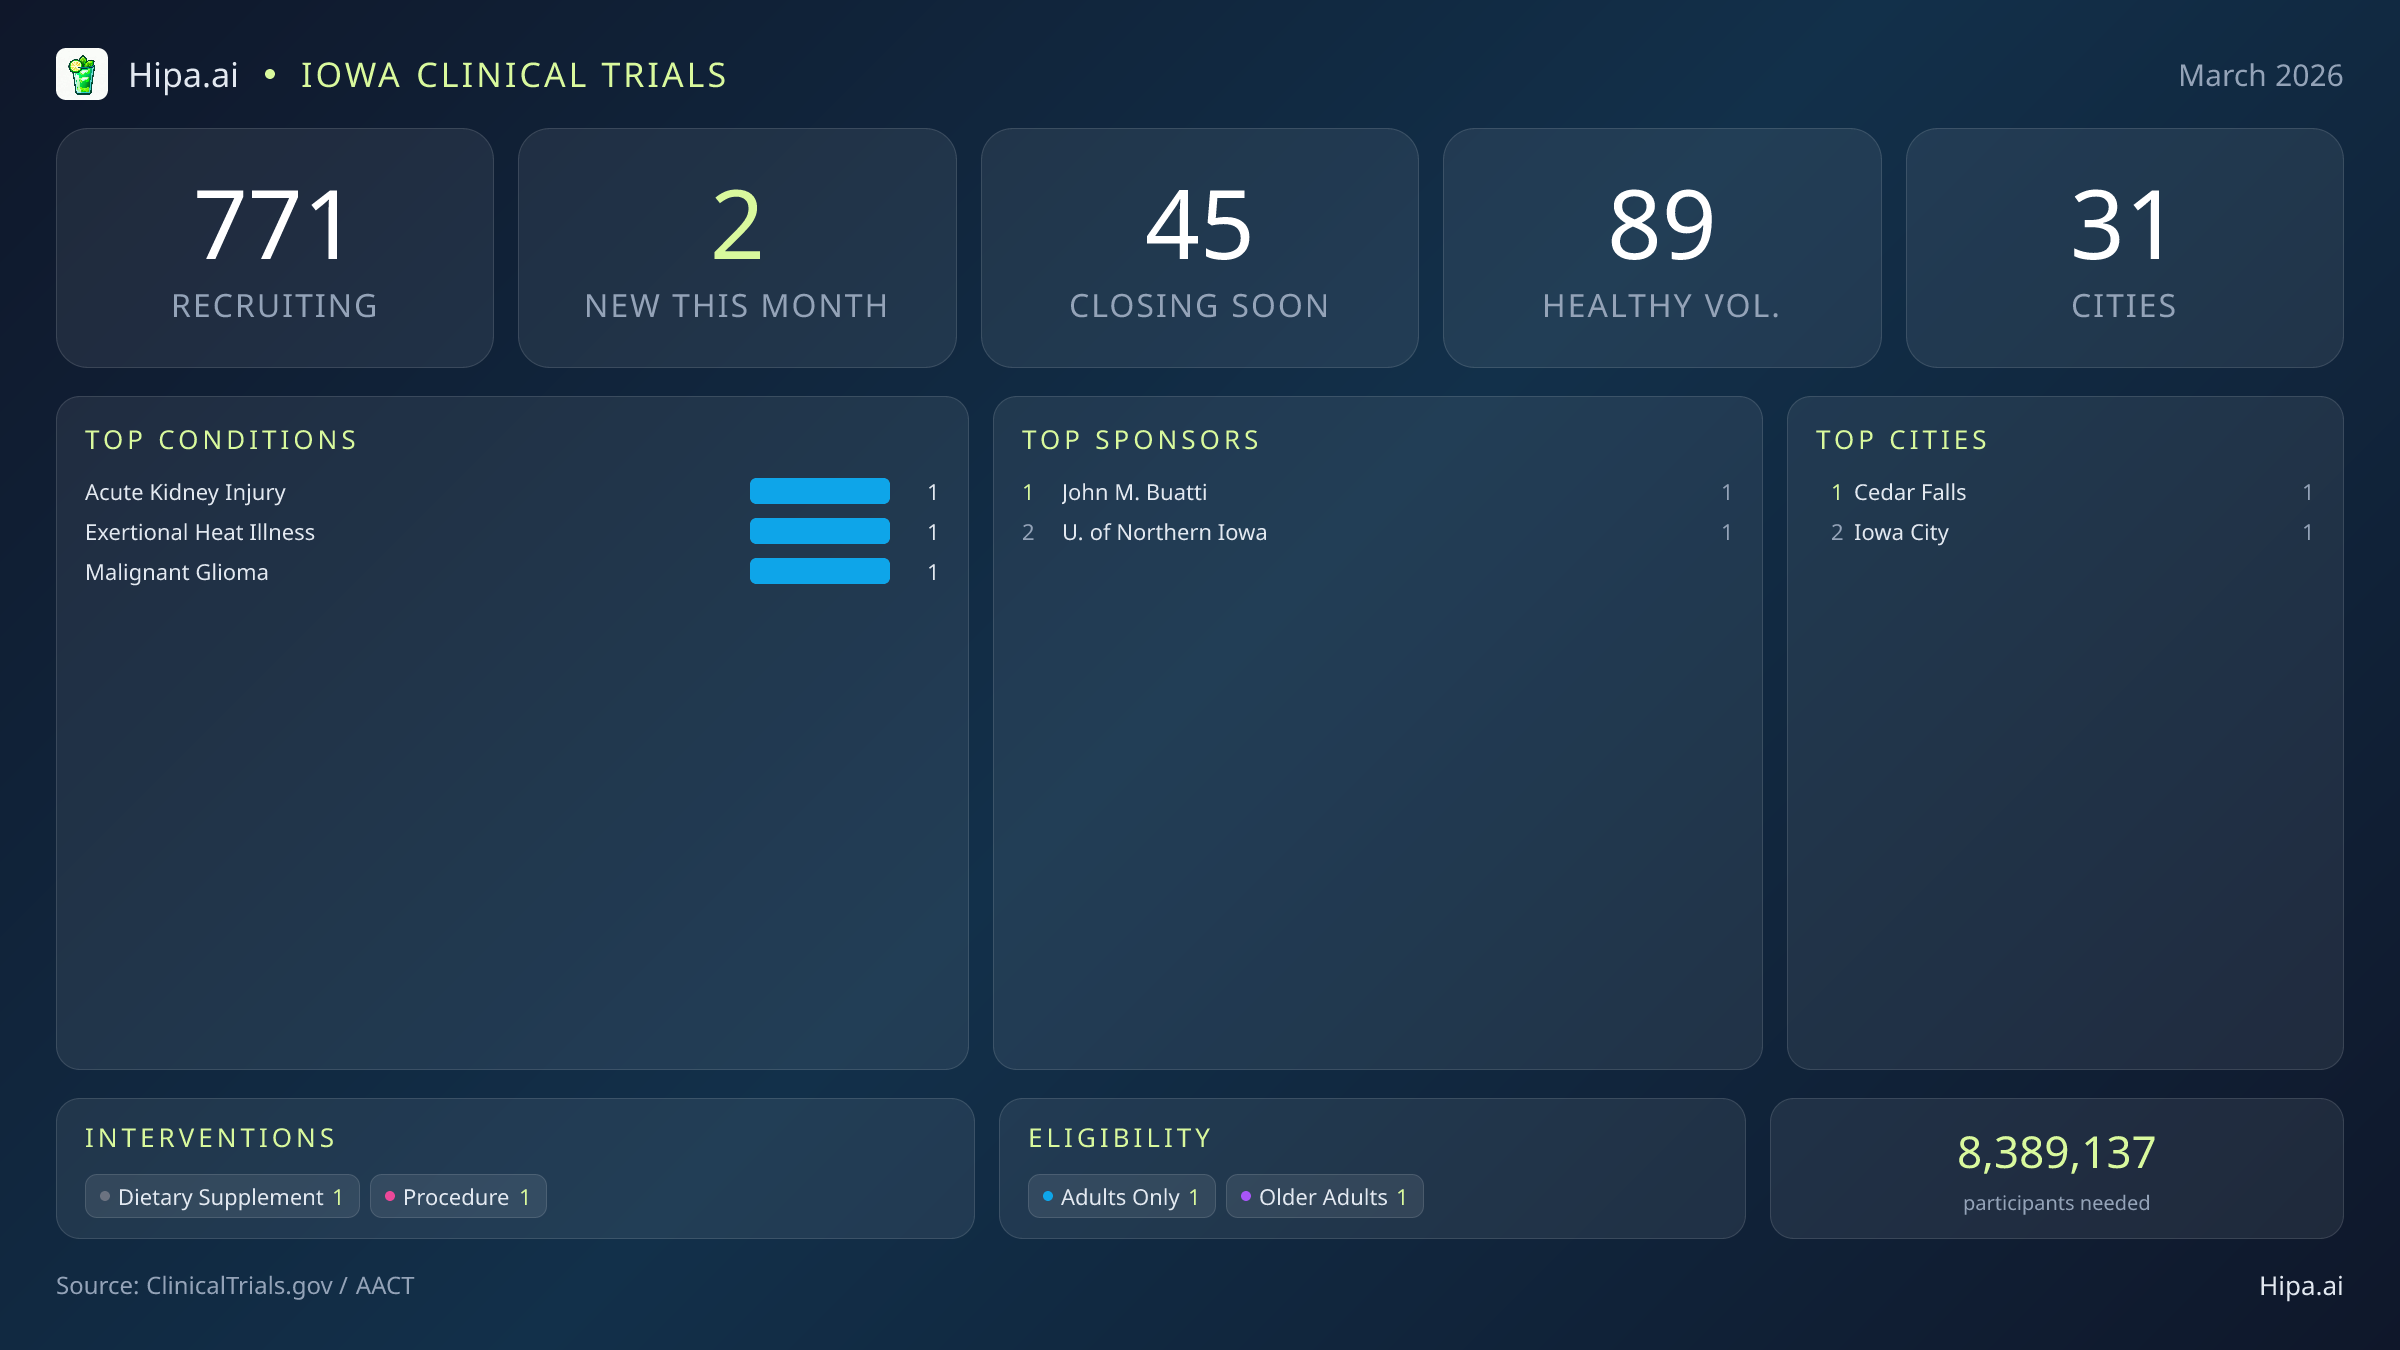Select John M. Buatti sponsor row
This screenshot has width=2400, height=1350.
[x=1134, y=492]
